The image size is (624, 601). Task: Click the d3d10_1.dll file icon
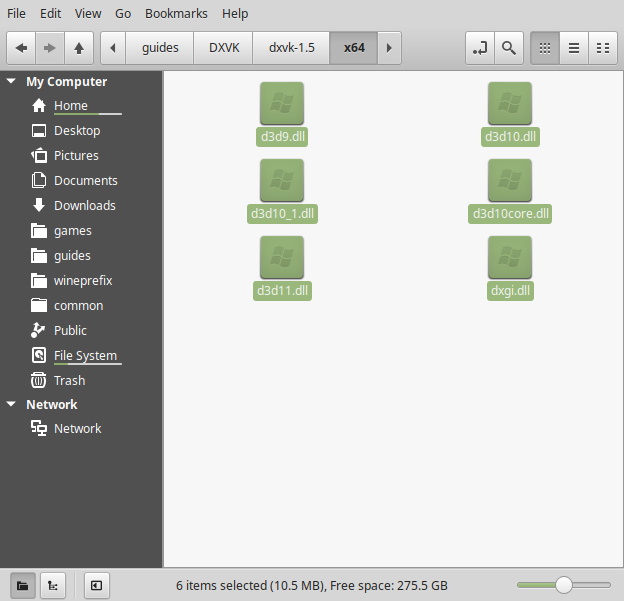(x=282, y=180)
